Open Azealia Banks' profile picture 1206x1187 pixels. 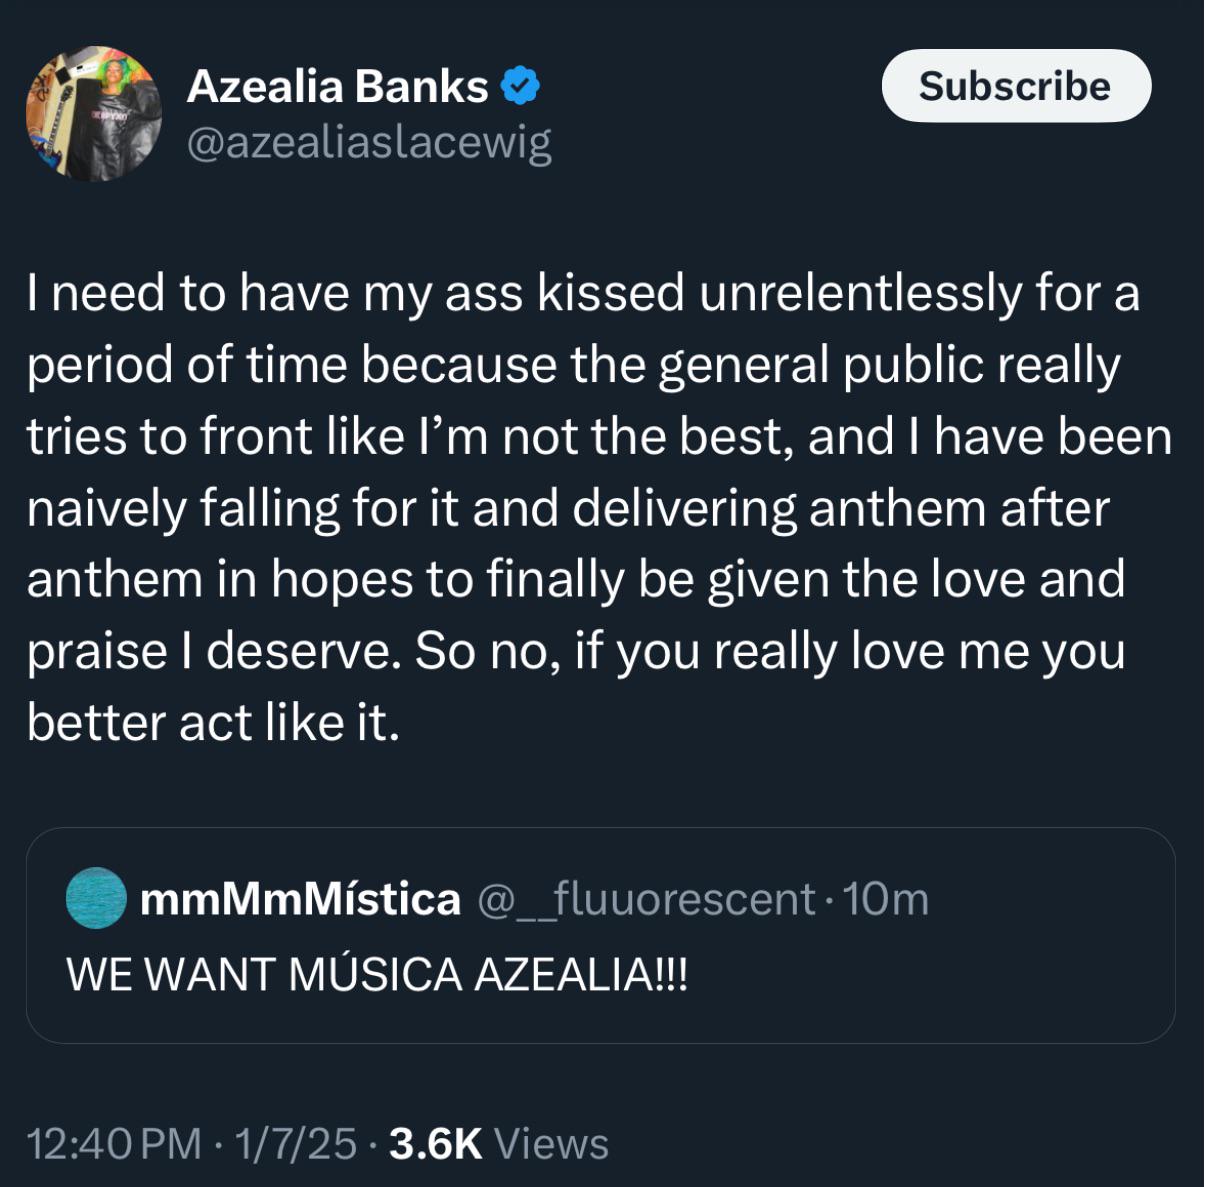(93, 113)
